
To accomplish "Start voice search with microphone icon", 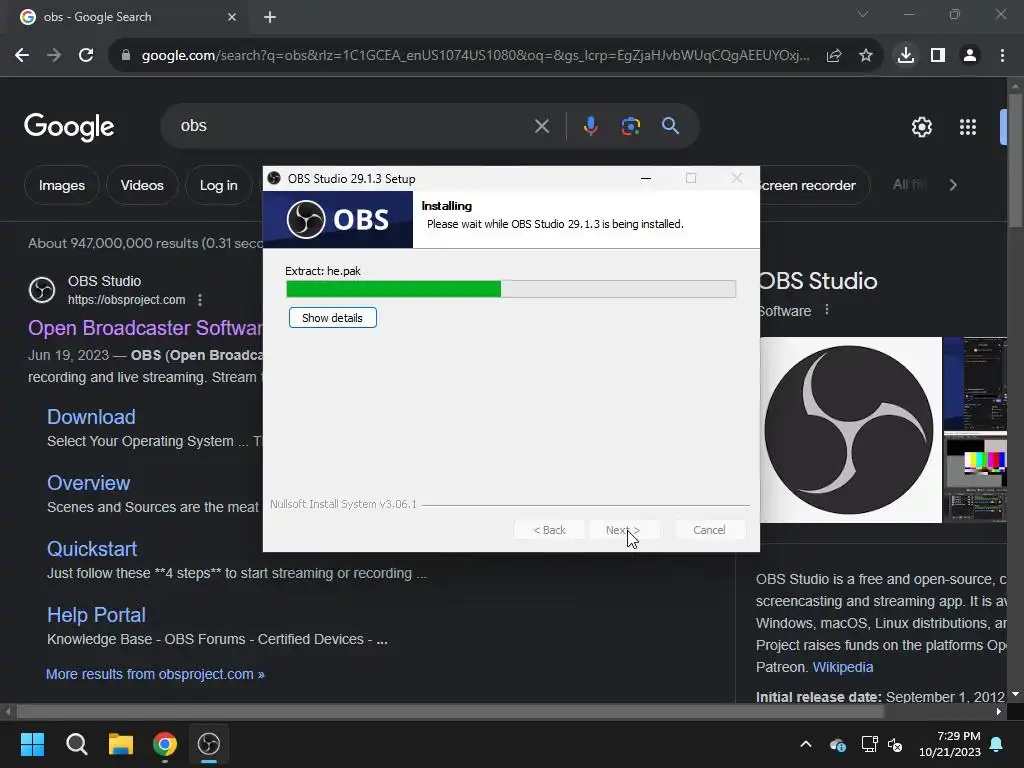I will (590, 126).
